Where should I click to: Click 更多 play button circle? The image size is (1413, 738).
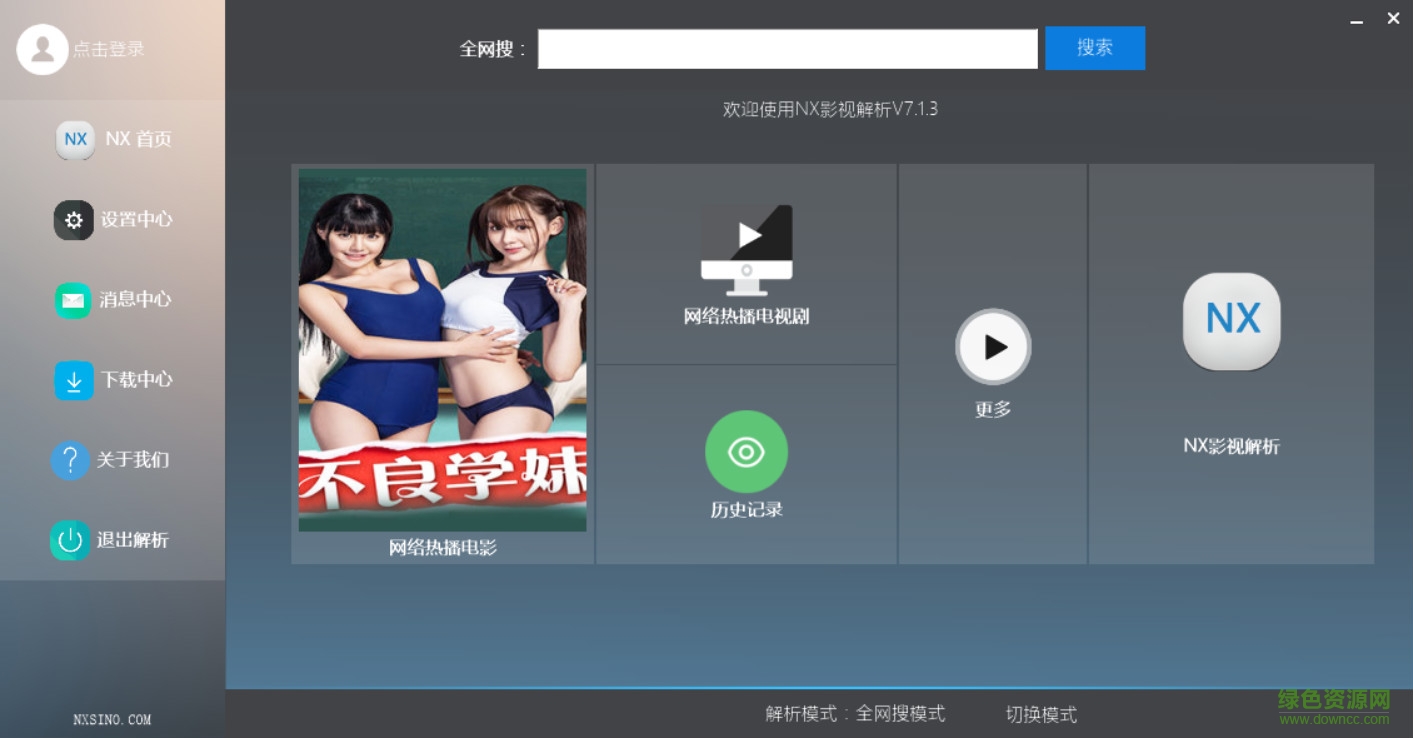[x=992, y=346]
